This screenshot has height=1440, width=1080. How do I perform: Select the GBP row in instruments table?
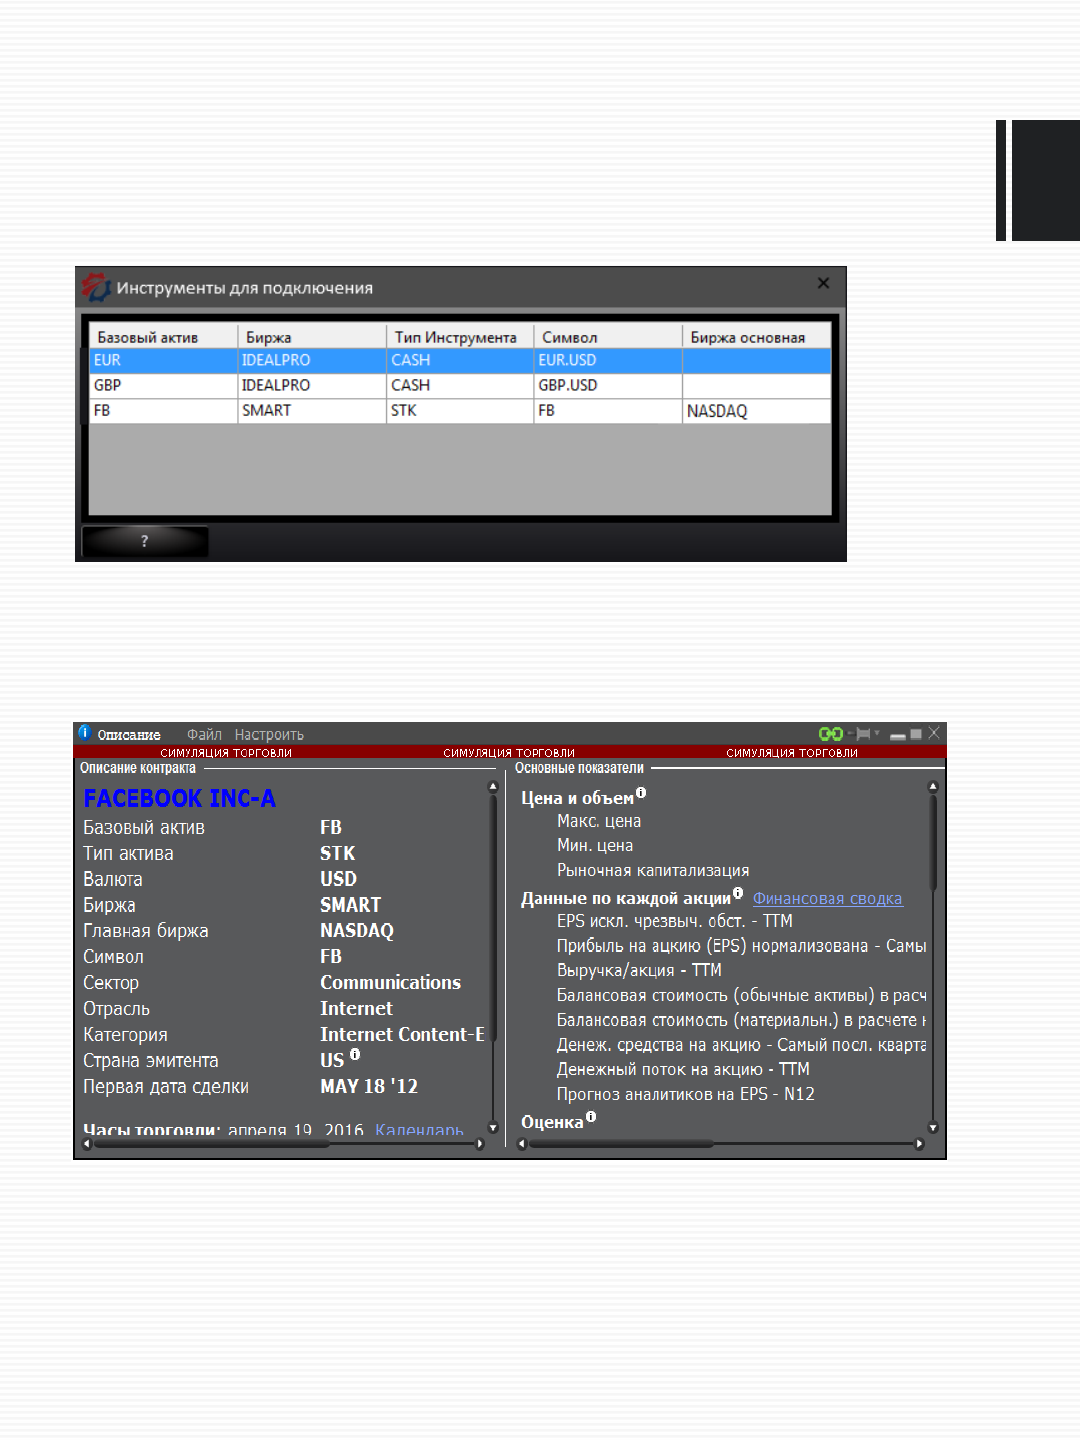(460, 385)
